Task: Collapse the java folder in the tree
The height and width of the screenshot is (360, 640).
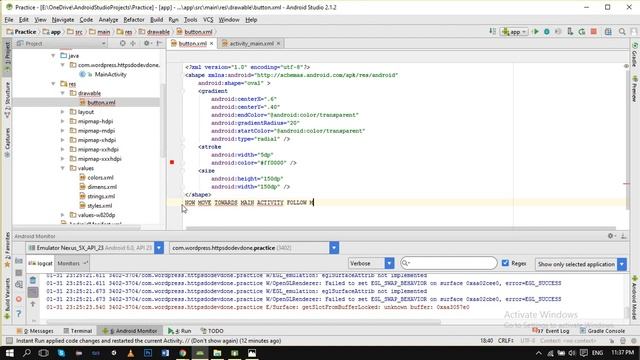Action: [53, 56]
